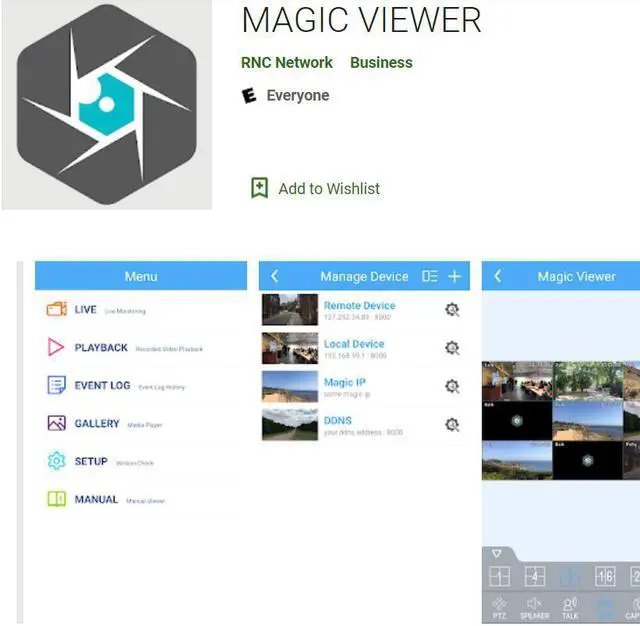Click the Magic Viewer app logo
Screen dimensions: 640x626
click(105, 104)
